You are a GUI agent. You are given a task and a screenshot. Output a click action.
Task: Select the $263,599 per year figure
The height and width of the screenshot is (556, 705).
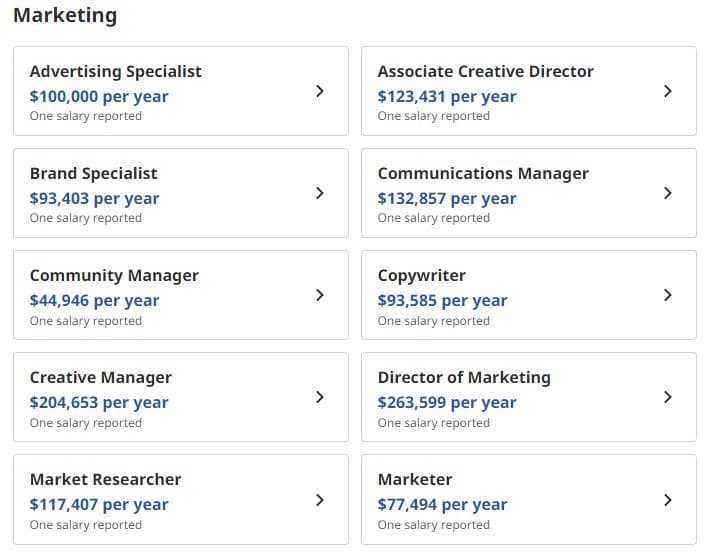[447, 402]
